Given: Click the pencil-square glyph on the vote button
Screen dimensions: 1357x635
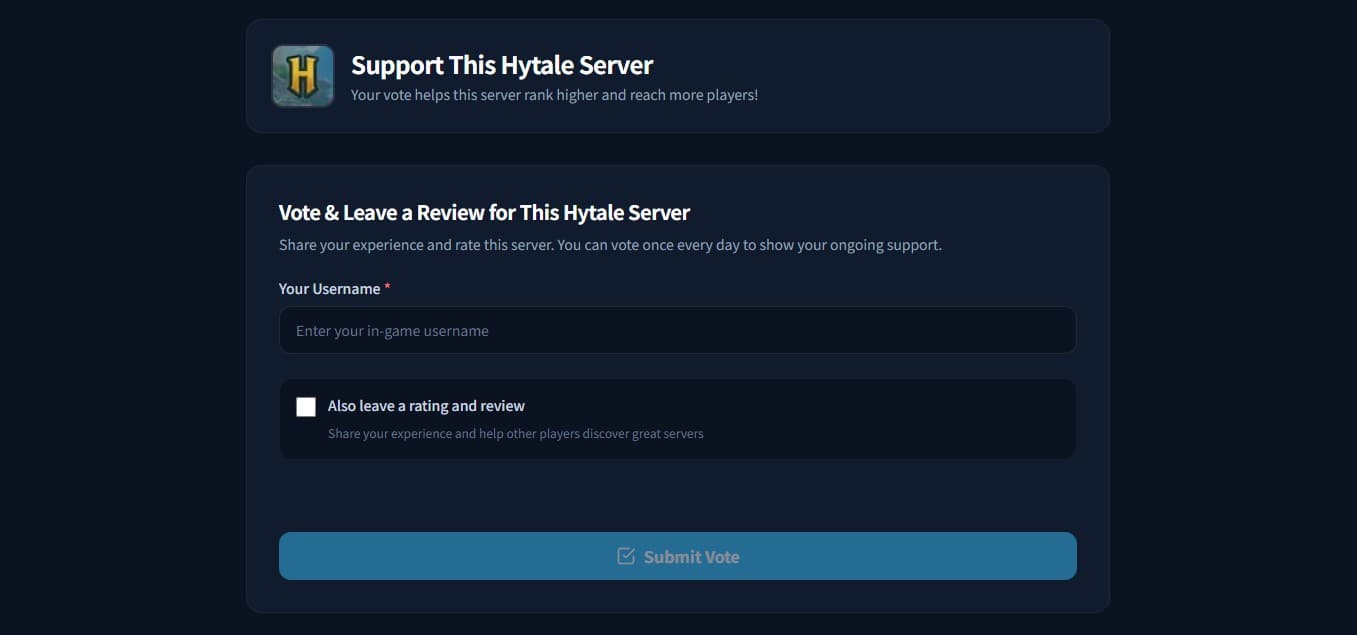Looking at the screenshot, I should coord(626,556).
